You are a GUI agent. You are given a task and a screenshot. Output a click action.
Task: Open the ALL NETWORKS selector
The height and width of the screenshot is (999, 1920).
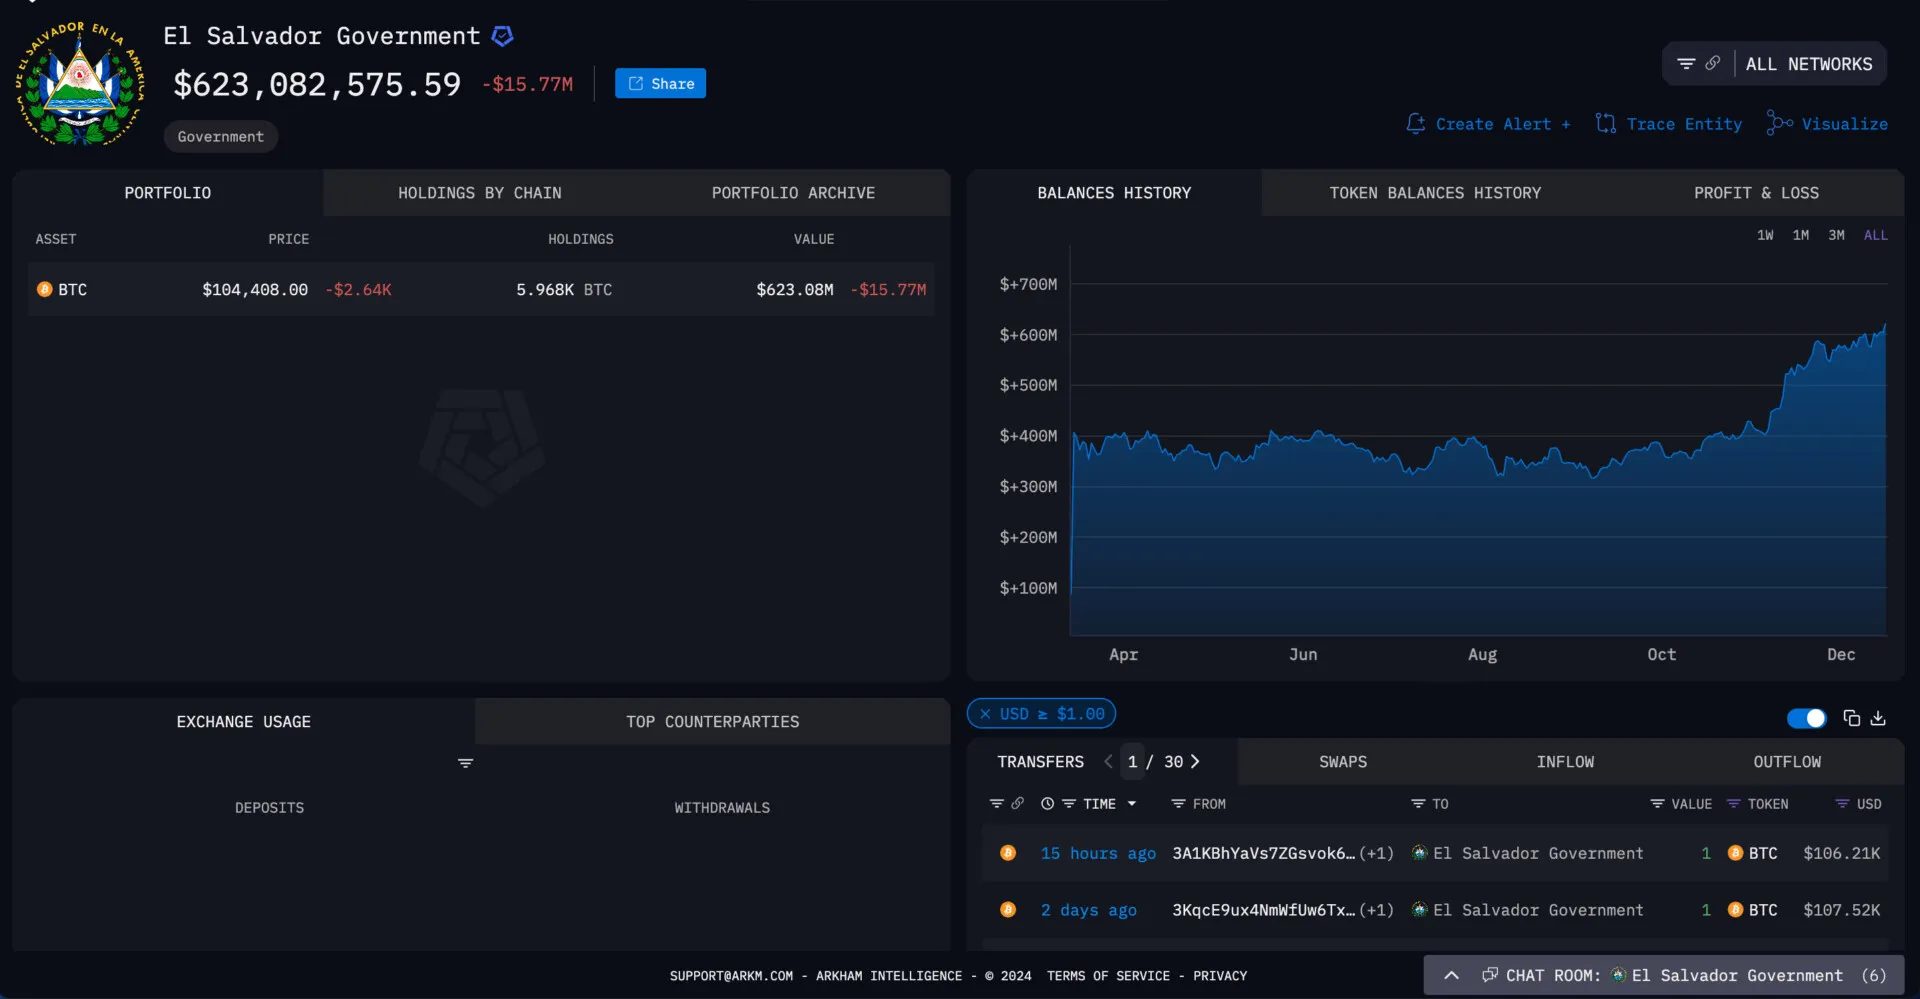click(x=1809, y=64)
